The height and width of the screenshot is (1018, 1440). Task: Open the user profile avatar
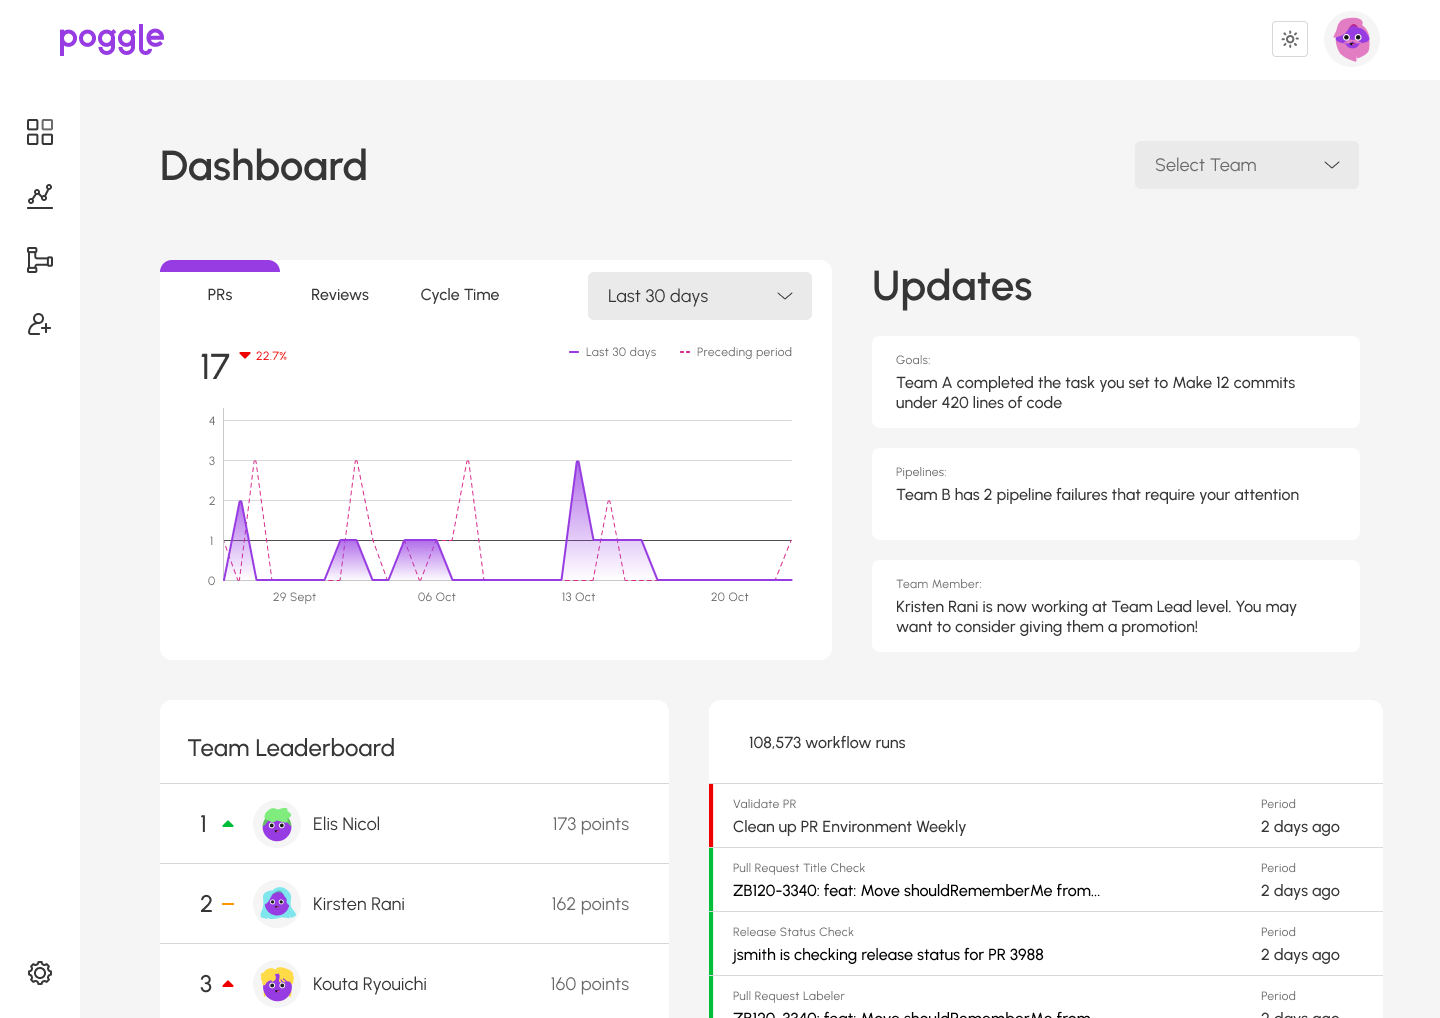1351,40
